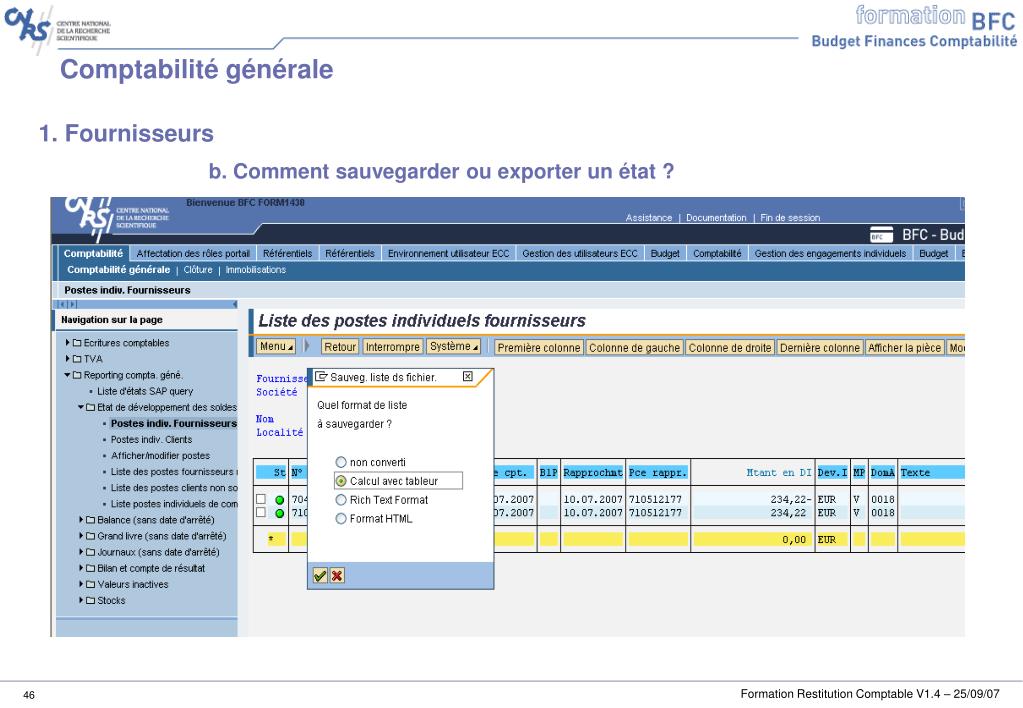Expand Bilan et compte de résultat

click(82, 568)
